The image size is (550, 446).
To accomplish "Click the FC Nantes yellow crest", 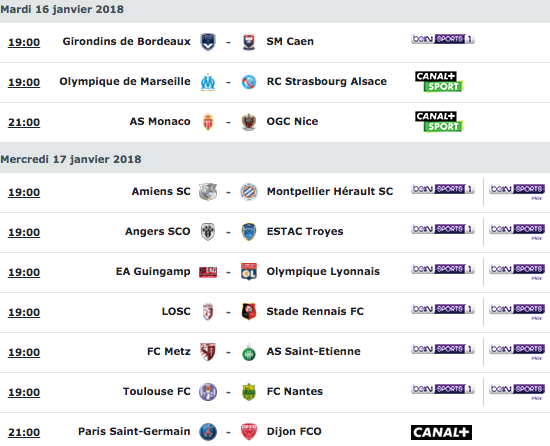I will click(x=249, y=392).
